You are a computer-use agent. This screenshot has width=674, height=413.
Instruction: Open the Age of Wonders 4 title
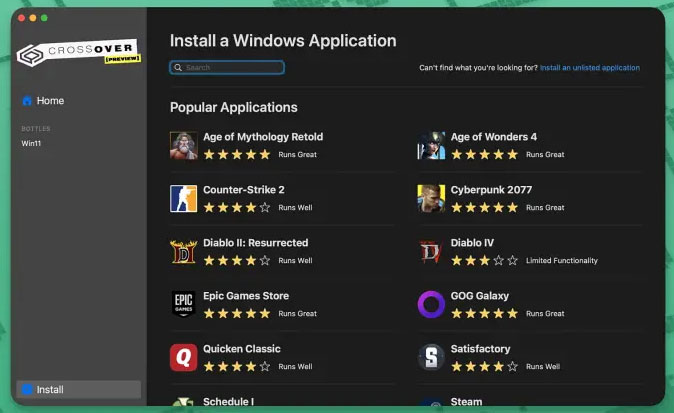tap(493, 137)
